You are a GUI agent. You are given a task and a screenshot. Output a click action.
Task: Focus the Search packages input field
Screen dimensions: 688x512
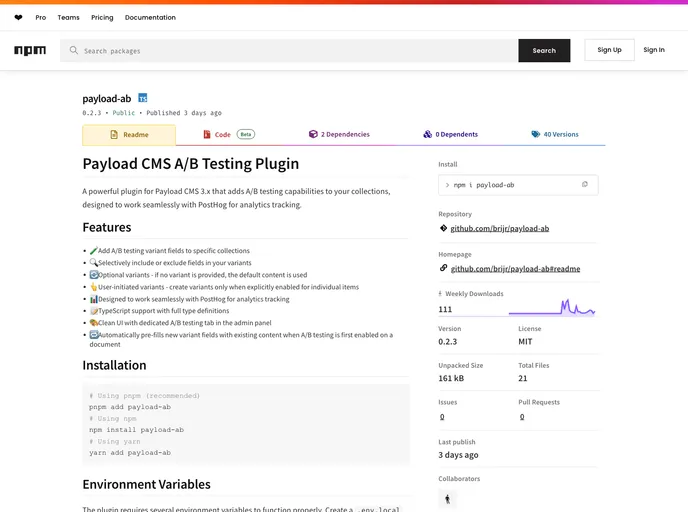[289, 50]
